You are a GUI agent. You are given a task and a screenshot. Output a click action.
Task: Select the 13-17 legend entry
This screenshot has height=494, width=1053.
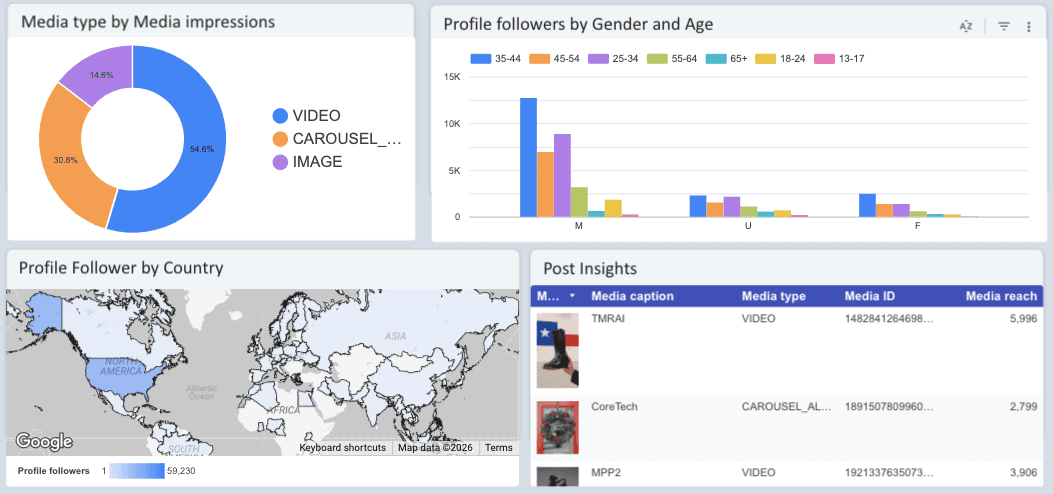(838, 59)
